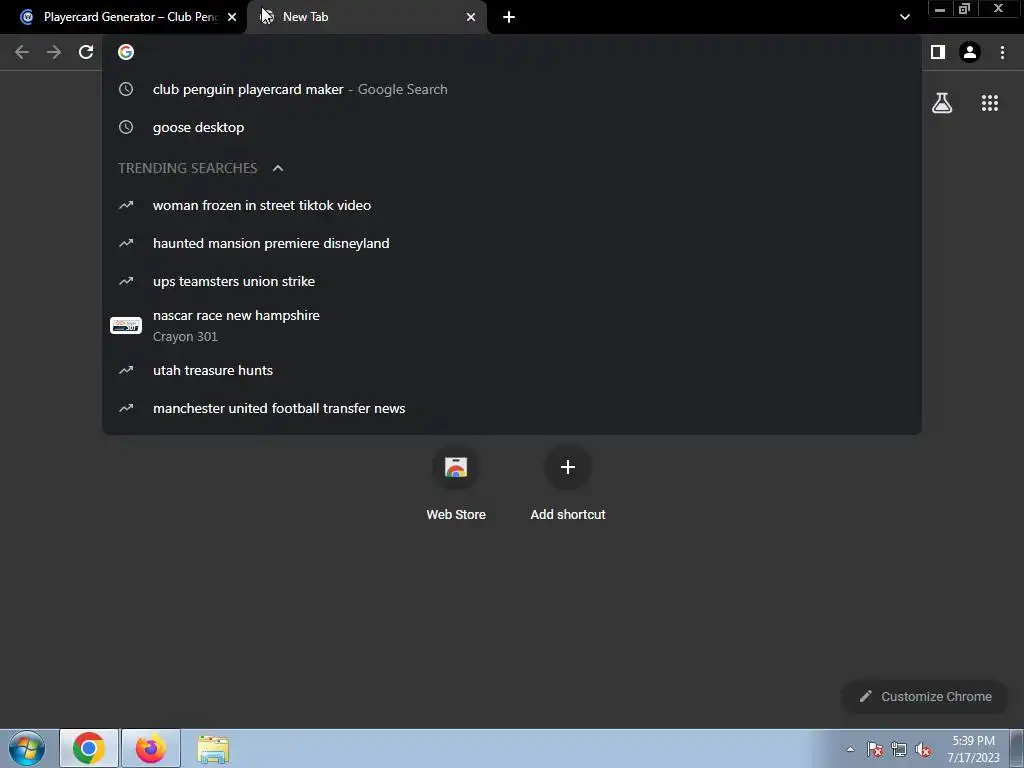Go back with the browser back arrow

pyautogui.click(x=22, y=52)
